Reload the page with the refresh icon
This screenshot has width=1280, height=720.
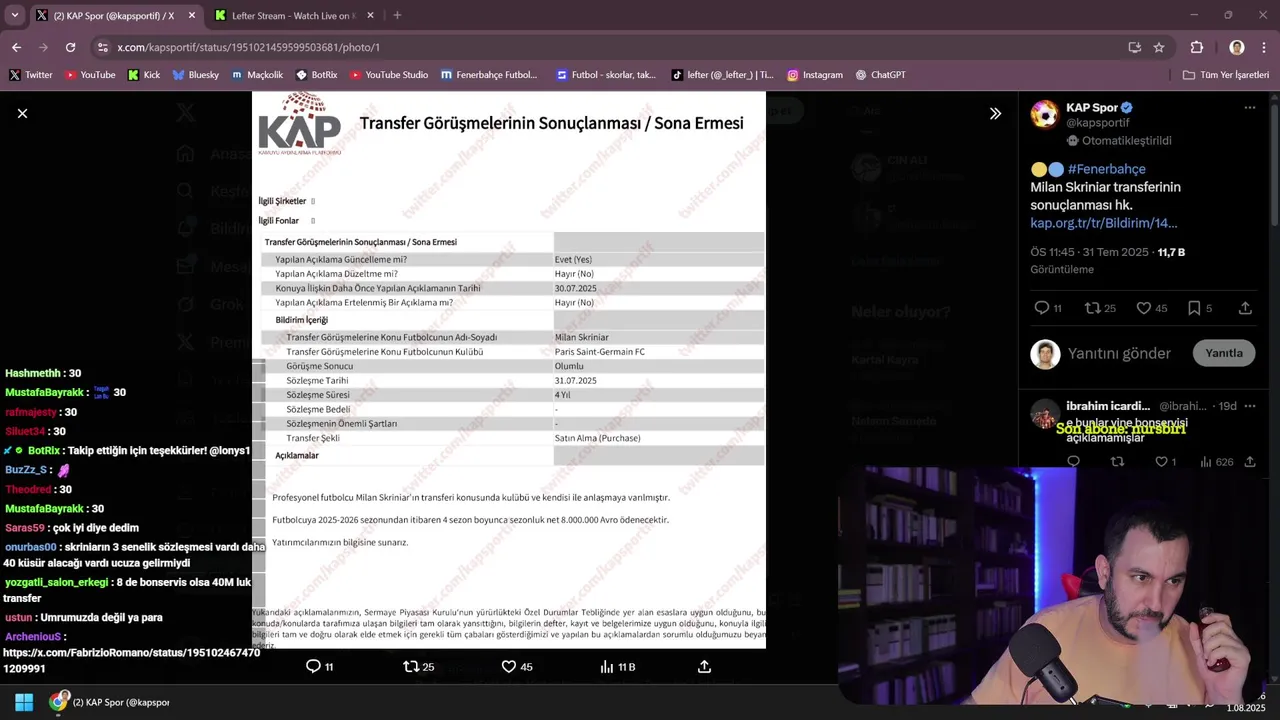tap(70, 47)
